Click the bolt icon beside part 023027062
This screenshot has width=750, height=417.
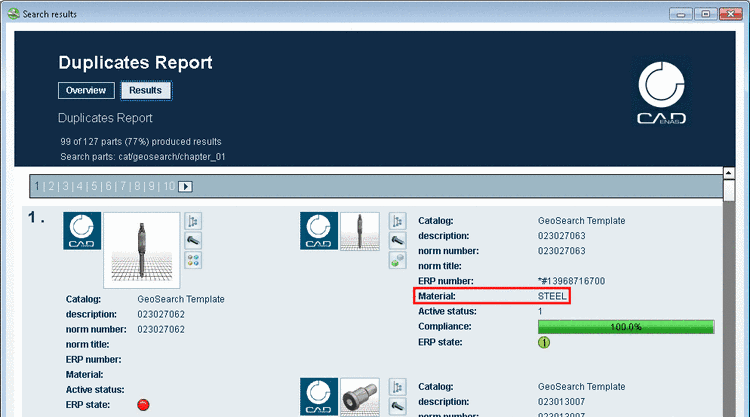[x=193, y=241]
